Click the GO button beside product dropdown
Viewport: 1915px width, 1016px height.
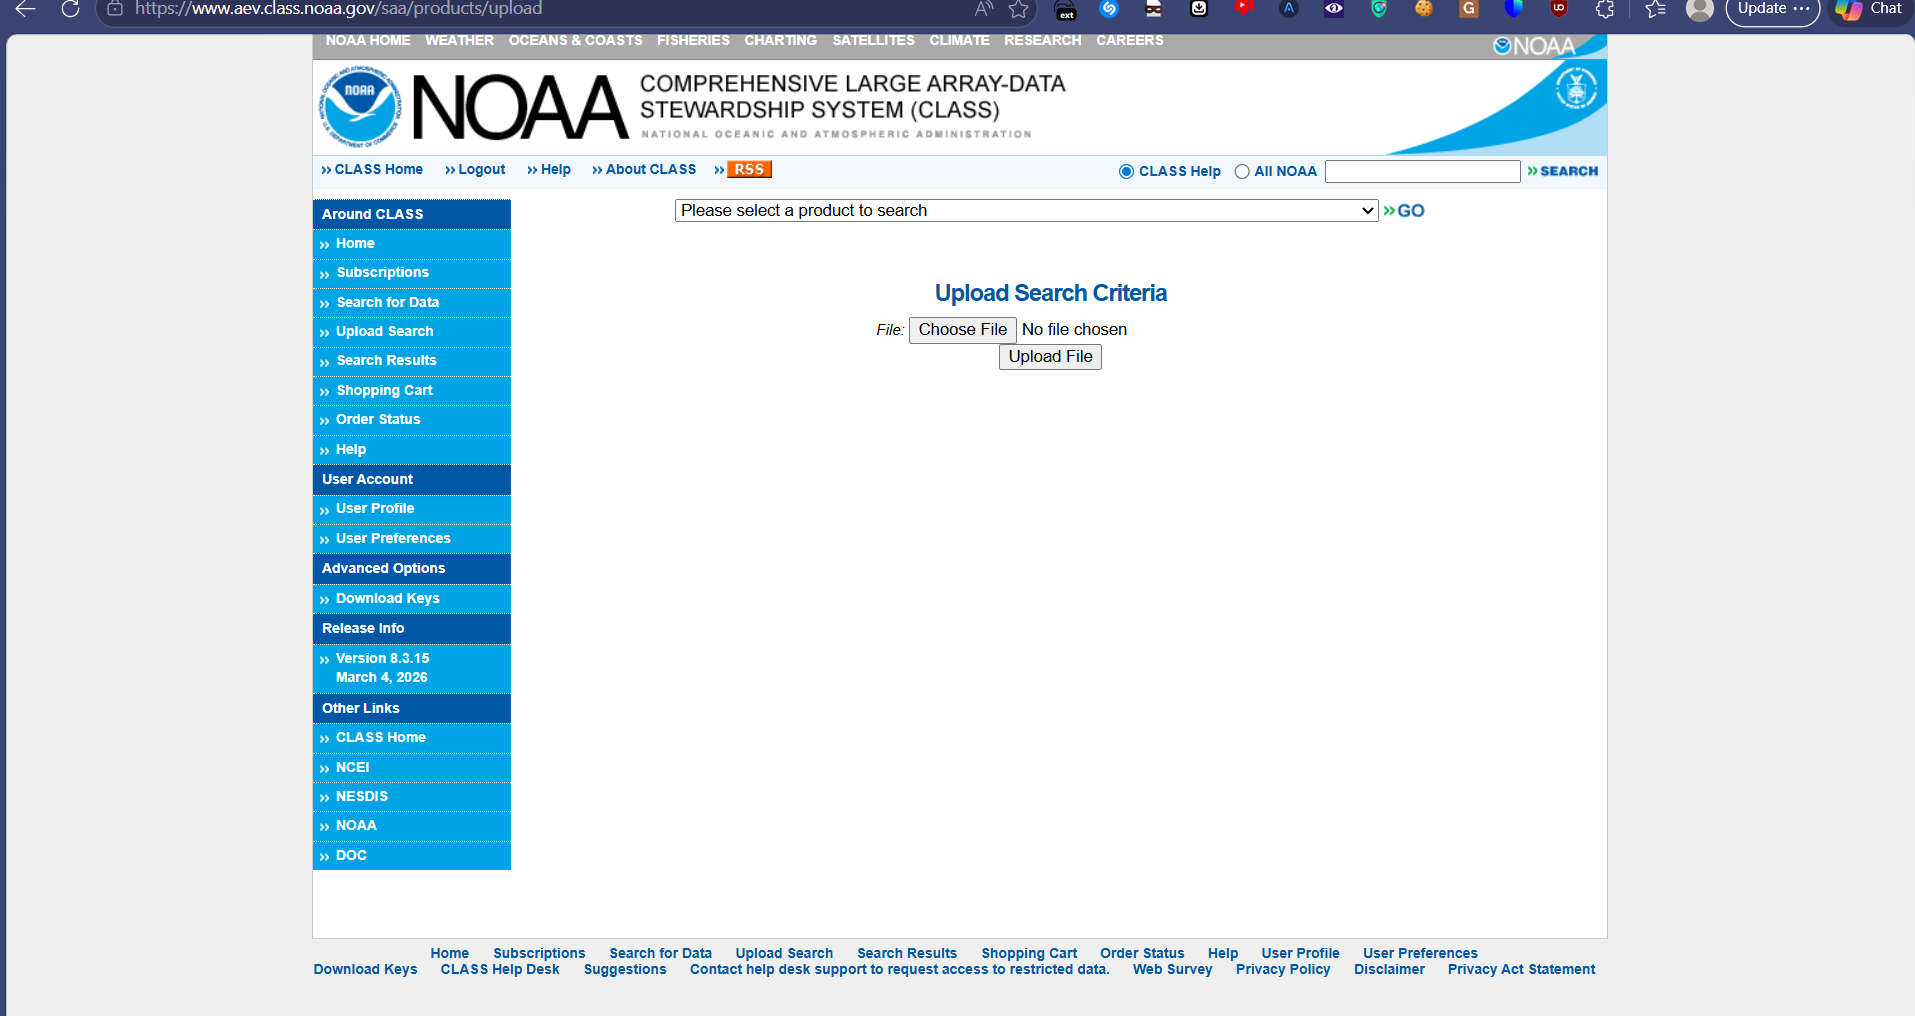pos(1404,211)
